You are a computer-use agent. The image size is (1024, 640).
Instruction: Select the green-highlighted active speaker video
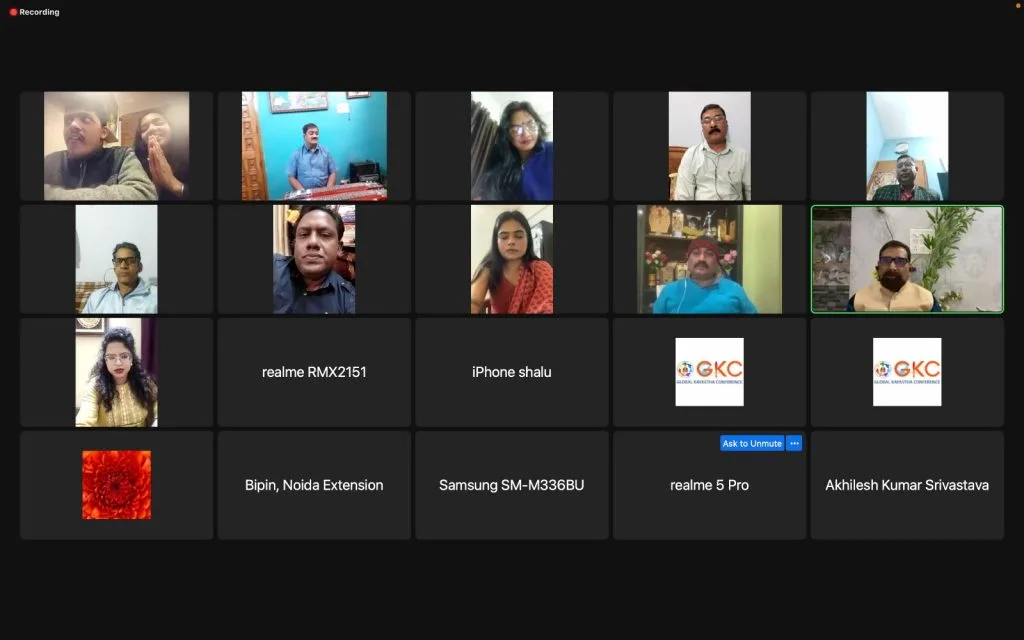[x=907, y=259]
